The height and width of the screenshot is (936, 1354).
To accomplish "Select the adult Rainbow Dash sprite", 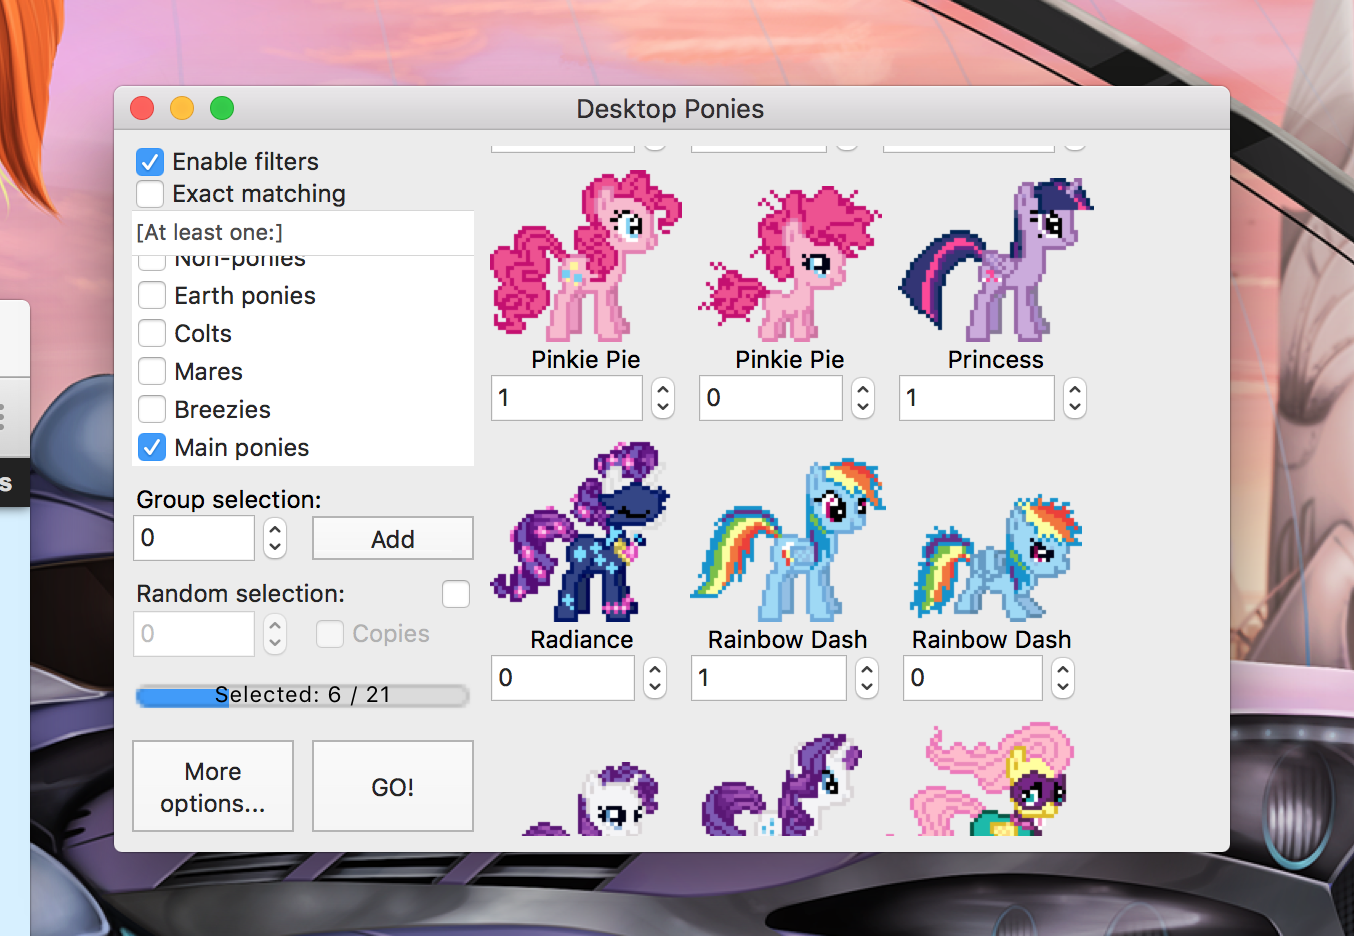I will pos(788,540).
